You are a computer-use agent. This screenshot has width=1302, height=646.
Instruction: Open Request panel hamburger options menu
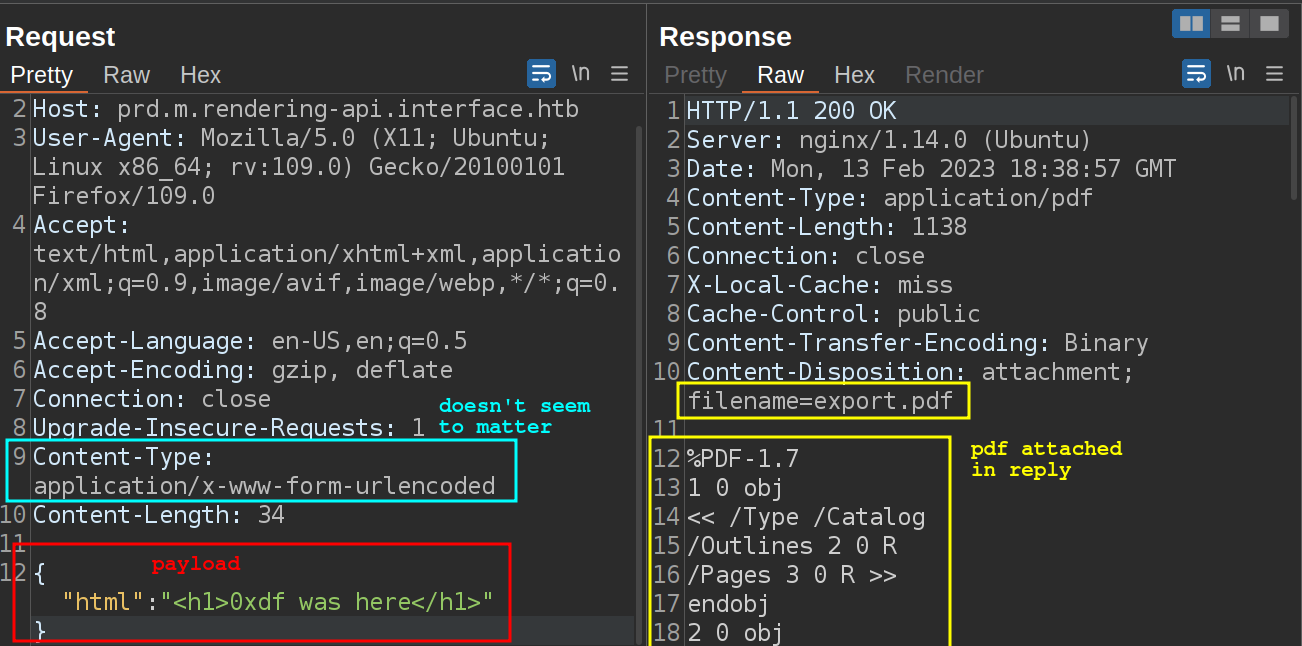pyautogui.click(x=620, y=74)
